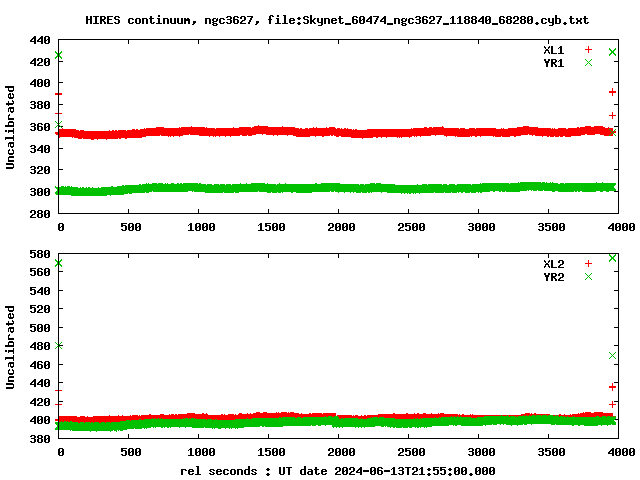Click the 500 x-axis label under the bottom plot
The image size is (640, 480).
pyautogui.click(x=131, y=452)
